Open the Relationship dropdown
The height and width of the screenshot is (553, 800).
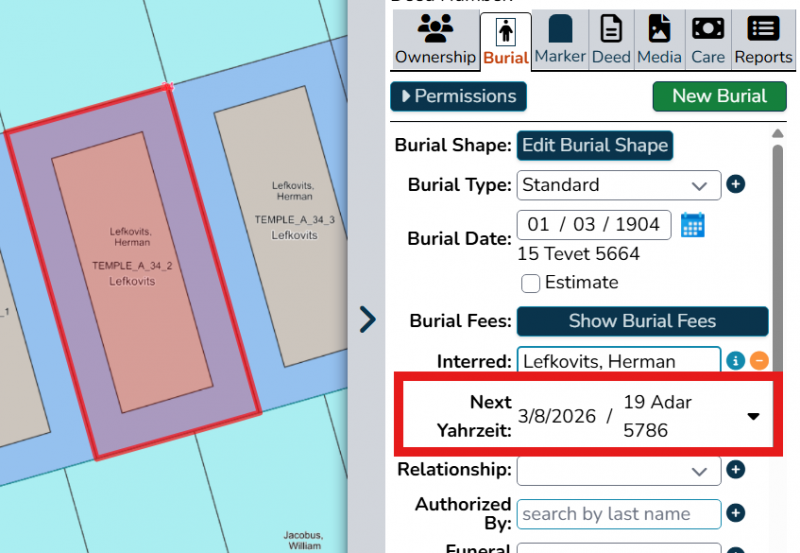point(618,470)
